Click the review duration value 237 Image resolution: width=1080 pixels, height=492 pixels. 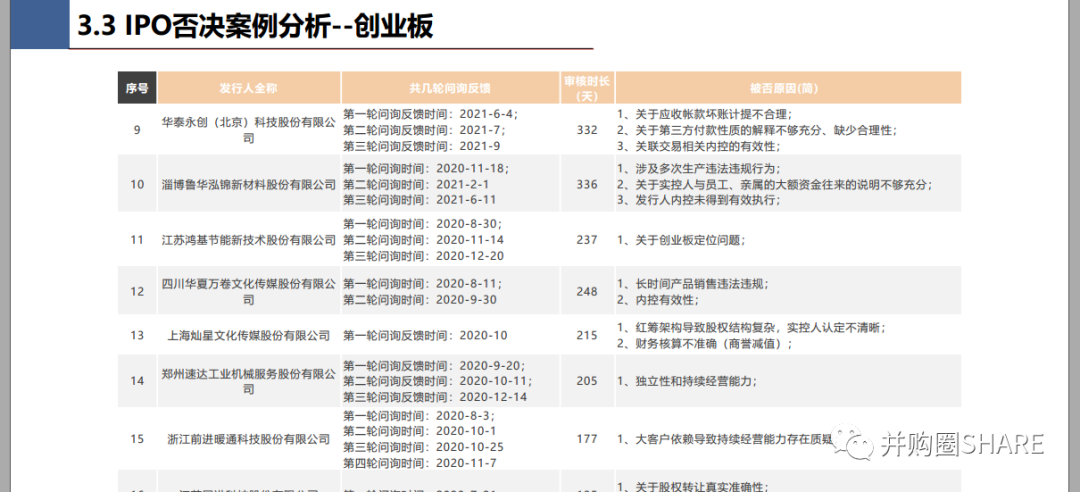(587, 240)
